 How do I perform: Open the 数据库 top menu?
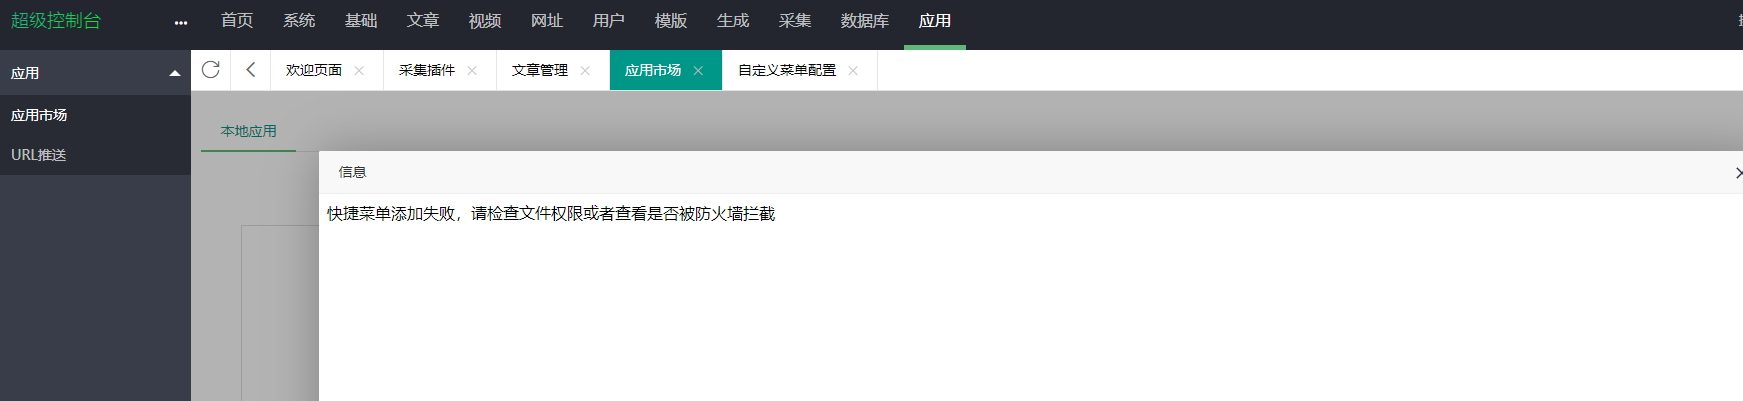click(x=865, y=21)
